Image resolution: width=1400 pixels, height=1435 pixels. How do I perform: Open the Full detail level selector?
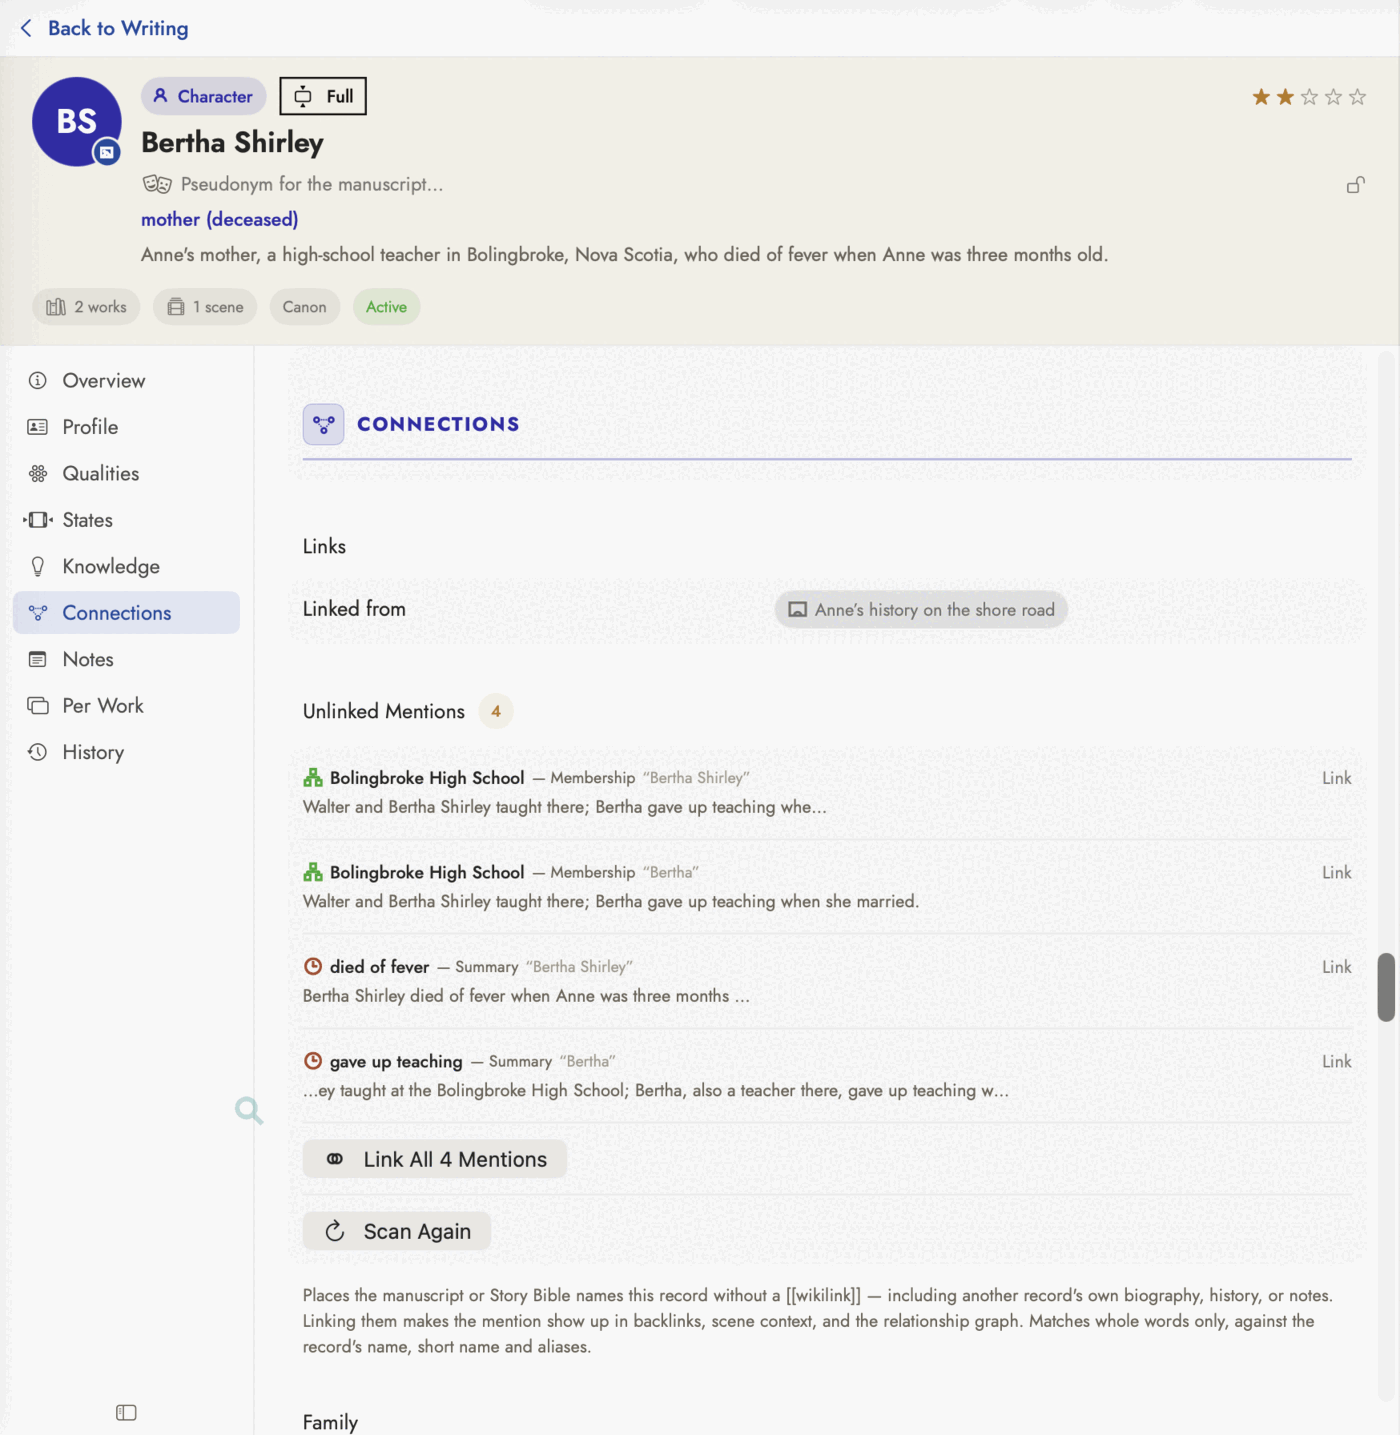coord(323,96)
